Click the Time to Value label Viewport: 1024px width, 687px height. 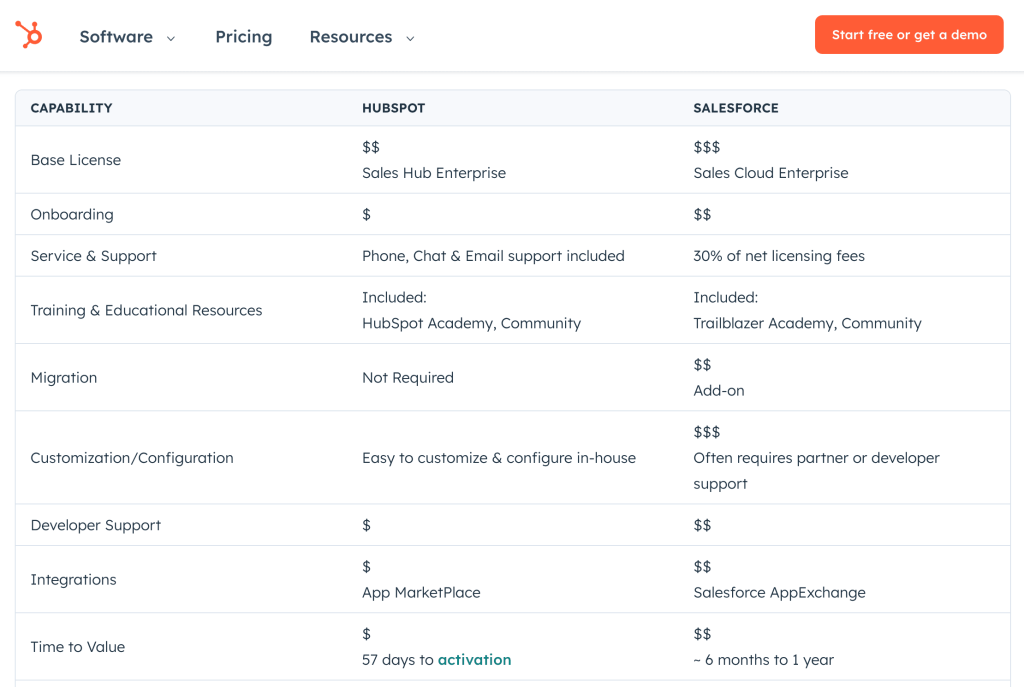[x=78, y=647]
